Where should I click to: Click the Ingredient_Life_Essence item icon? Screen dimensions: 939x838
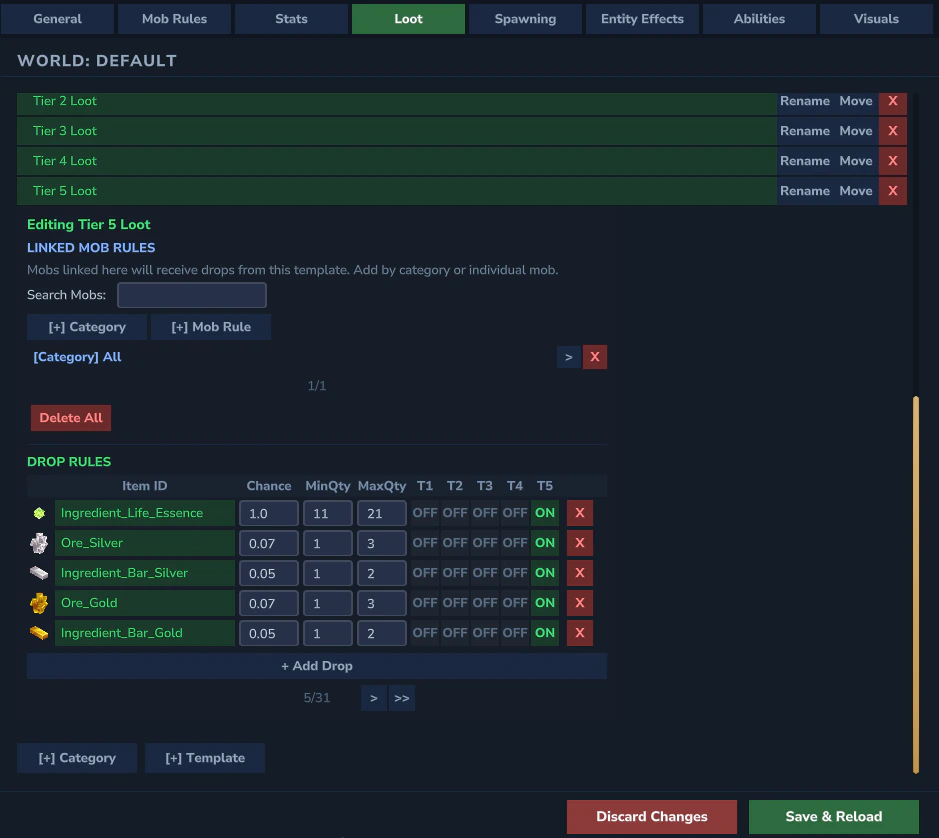coord(38,512)
